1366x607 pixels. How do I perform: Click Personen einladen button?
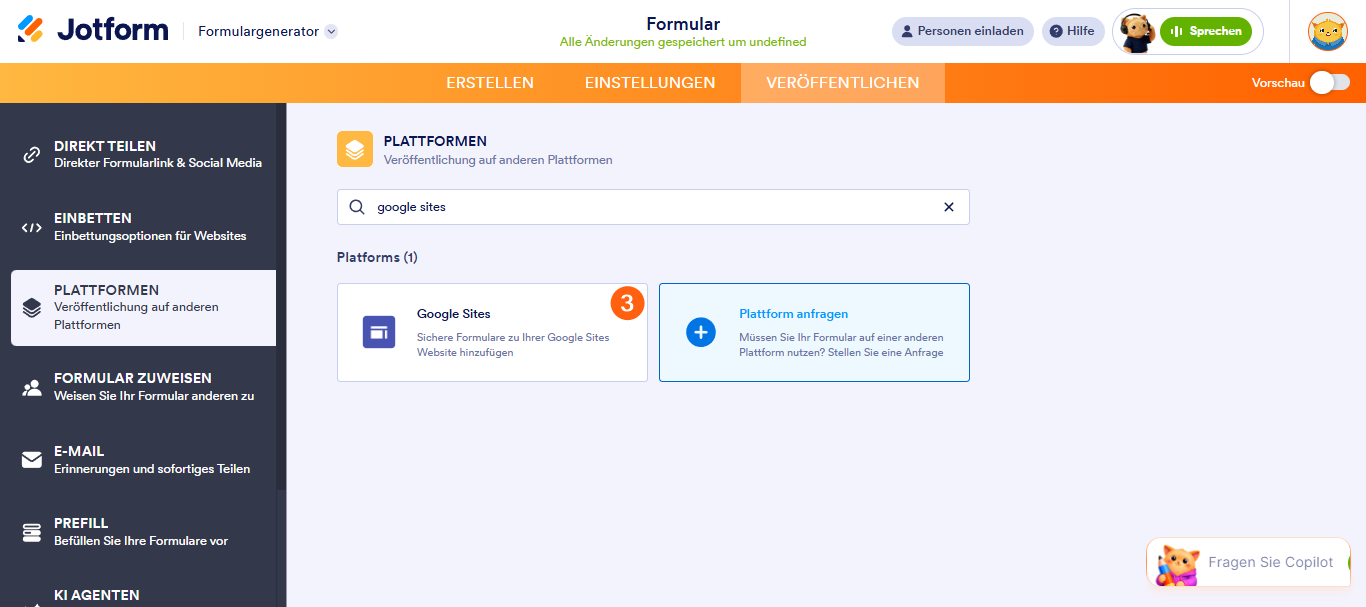963,31
